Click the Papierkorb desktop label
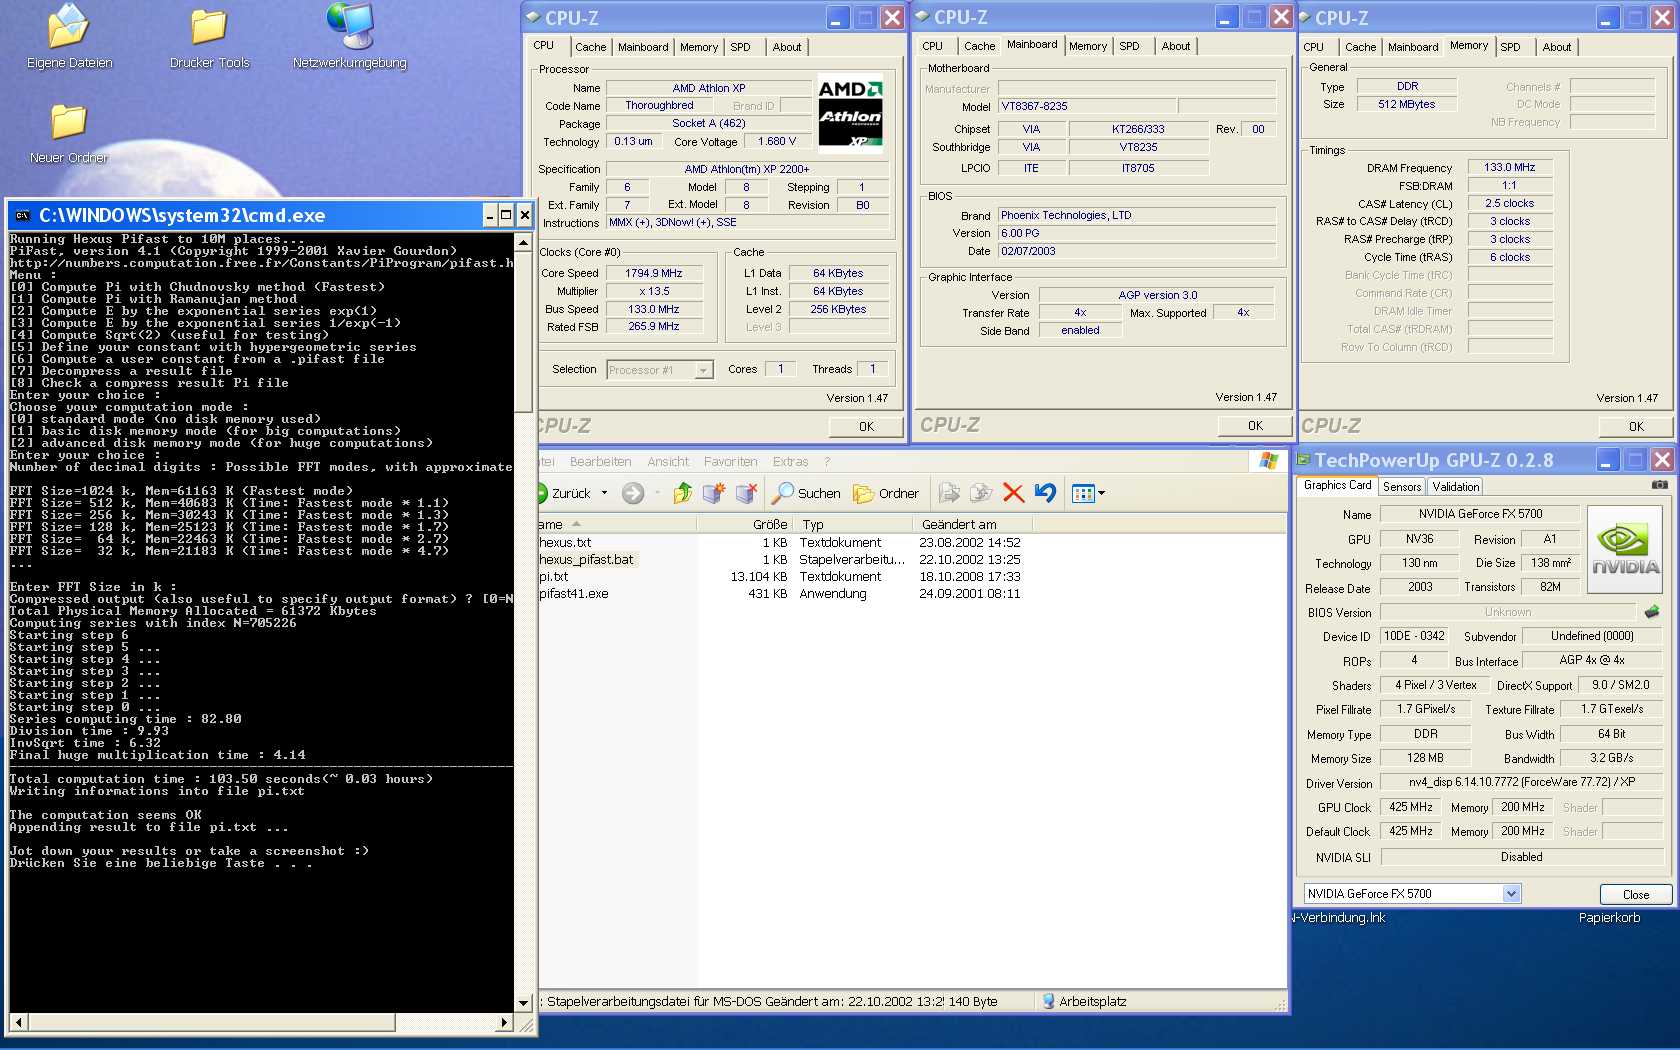Image resolution: width=1680 pixels, height=1050 pixels. point(1609,918)
